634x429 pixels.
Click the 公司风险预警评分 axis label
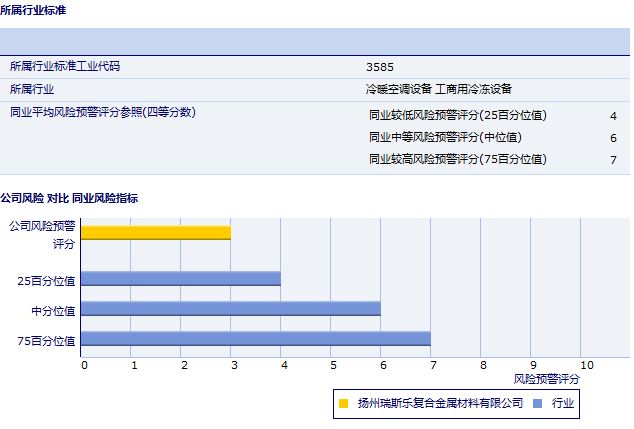42,235
